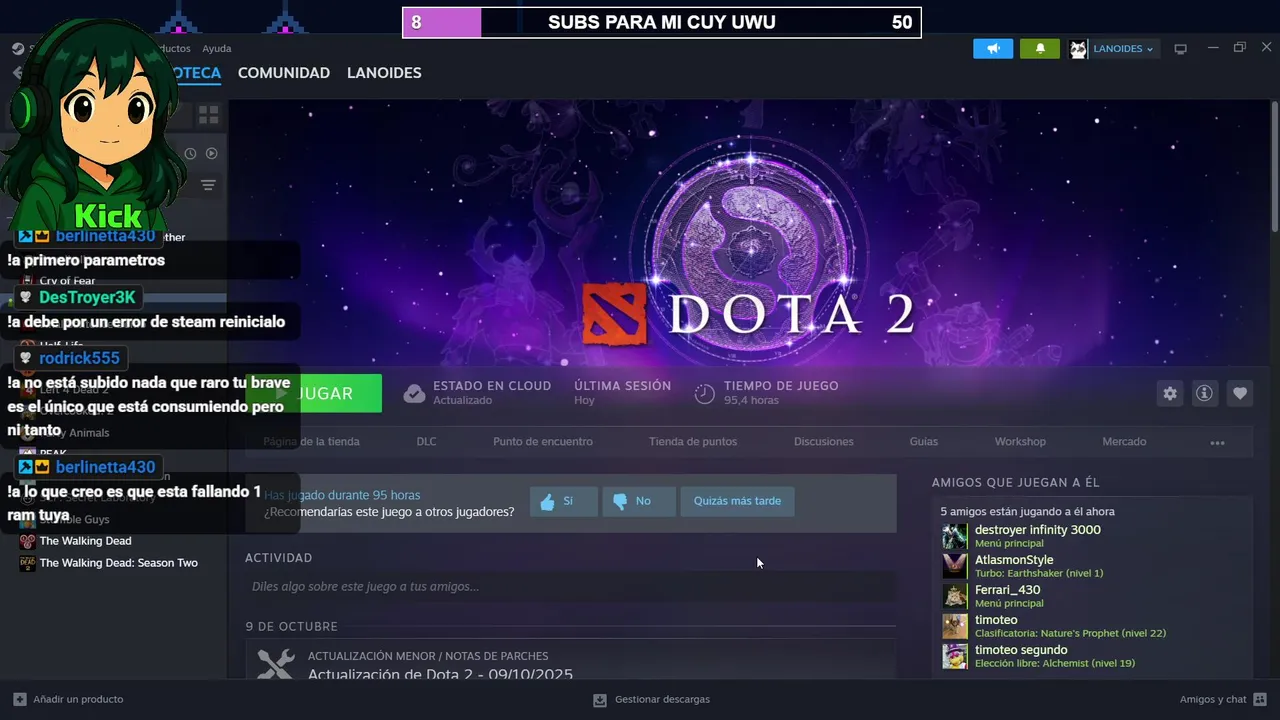Select The Walking Dead: Season Two

(119, 563)
